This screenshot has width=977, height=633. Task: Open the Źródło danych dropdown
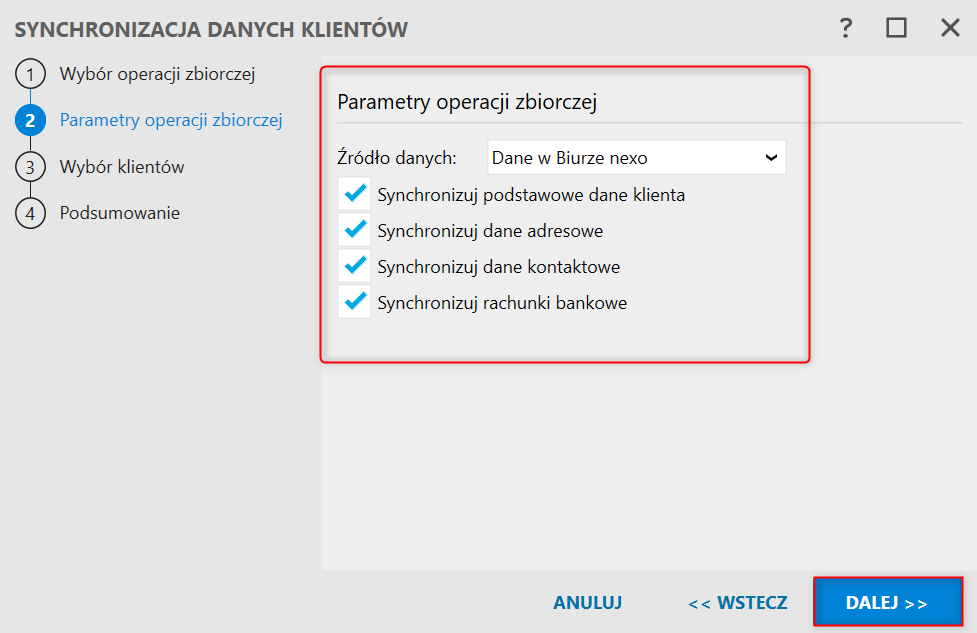[x=635, y=158]
